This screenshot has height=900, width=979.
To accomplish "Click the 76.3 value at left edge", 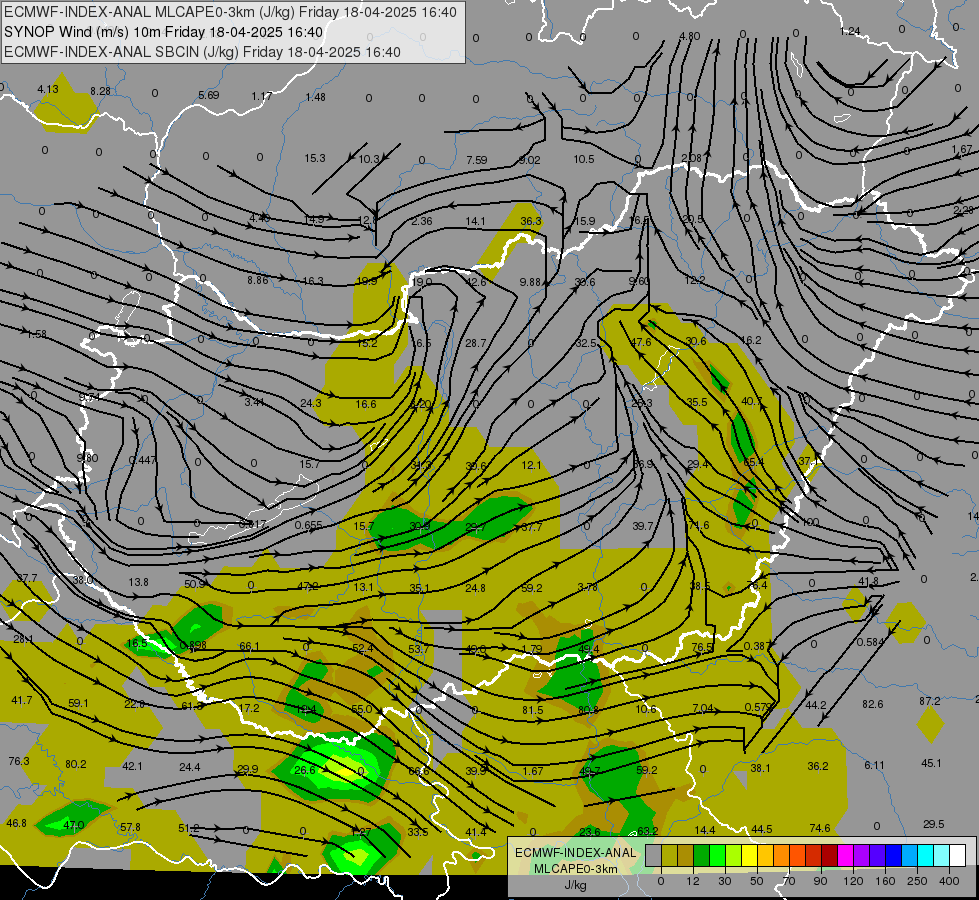I will click(x=19, y=761).
